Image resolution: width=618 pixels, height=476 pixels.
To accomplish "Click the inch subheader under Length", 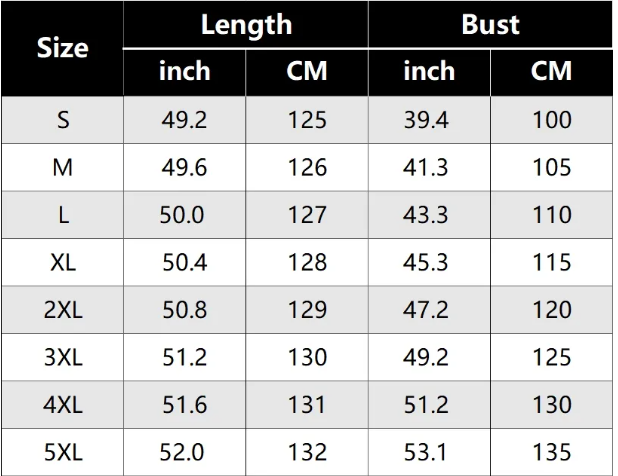I will pyautogui.click(x=184, y=71).
